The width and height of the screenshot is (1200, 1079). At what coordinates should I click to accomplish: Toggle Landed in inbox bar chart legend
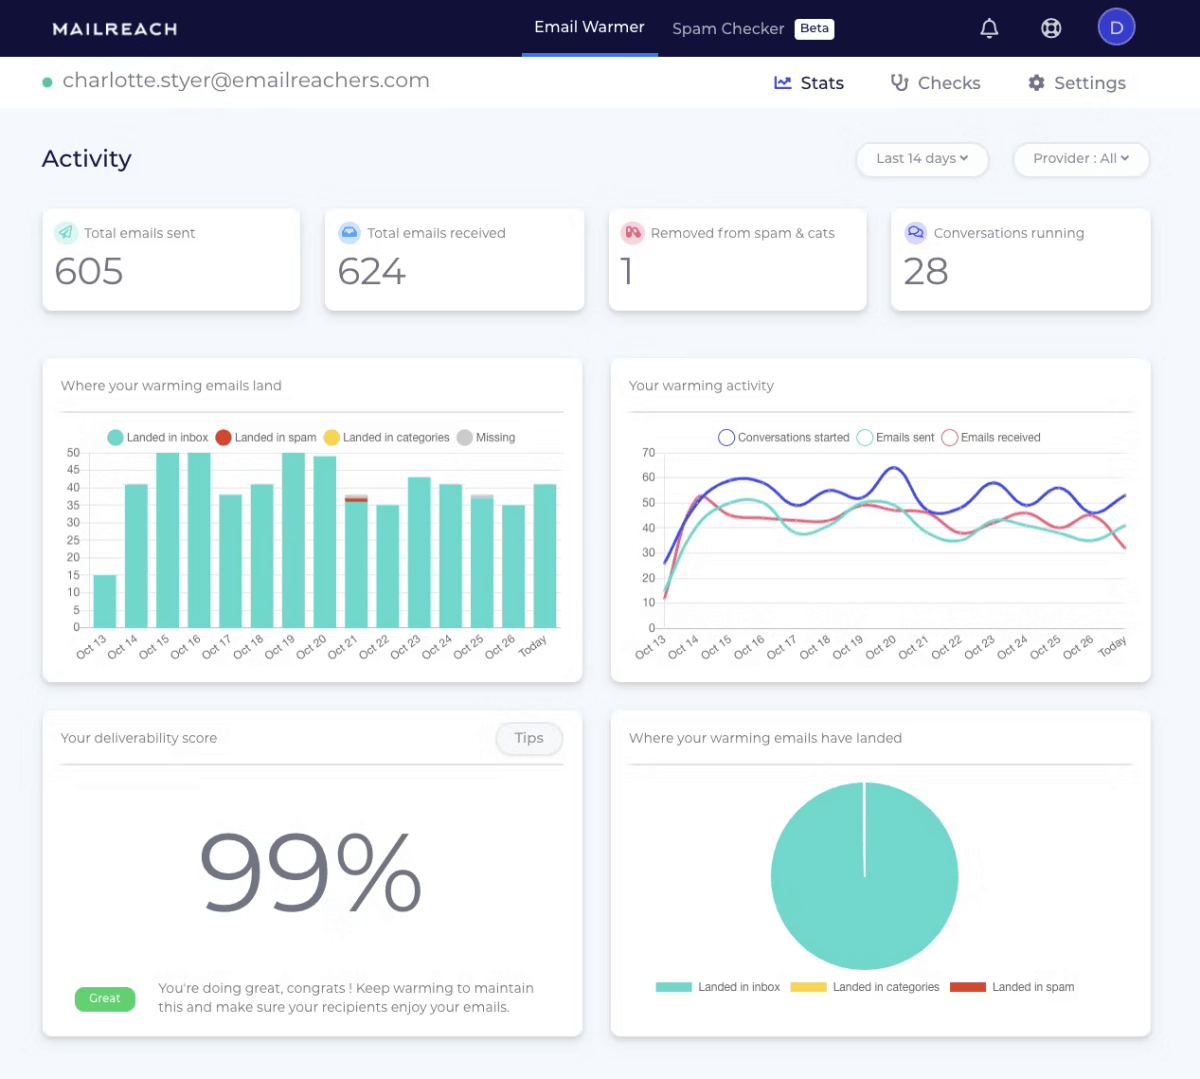tap(158, 437)
